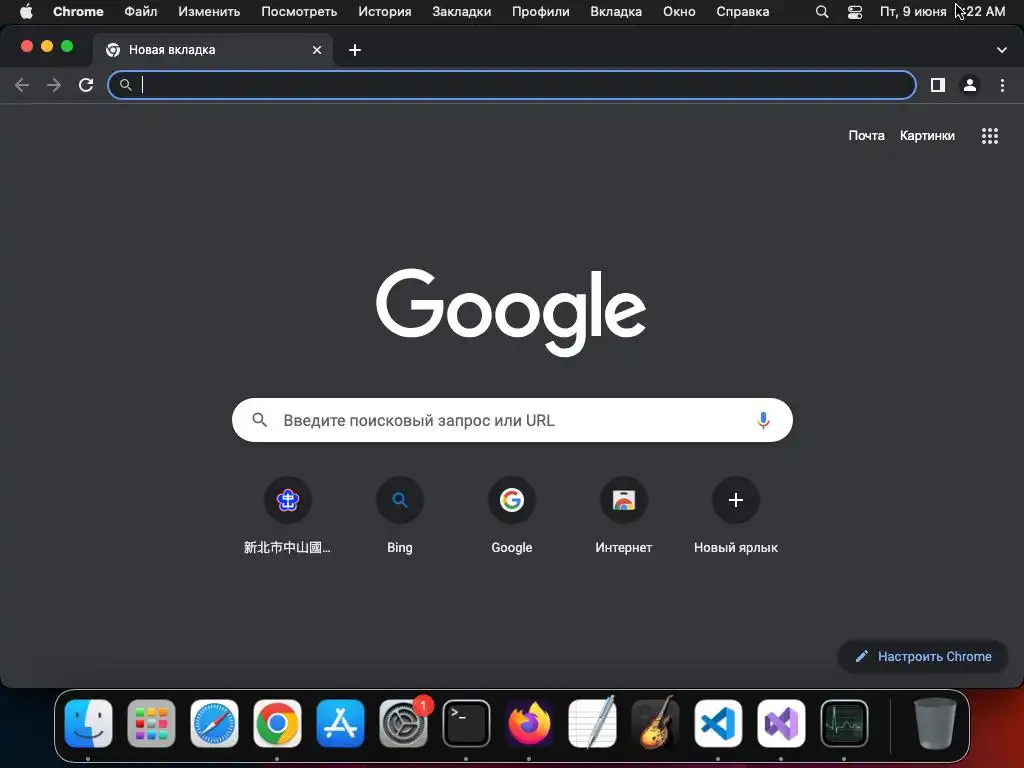This screenshot has height=768, width=1024.
Task: Start voice search with the microphone icon
Action: [x=763, y=420]
